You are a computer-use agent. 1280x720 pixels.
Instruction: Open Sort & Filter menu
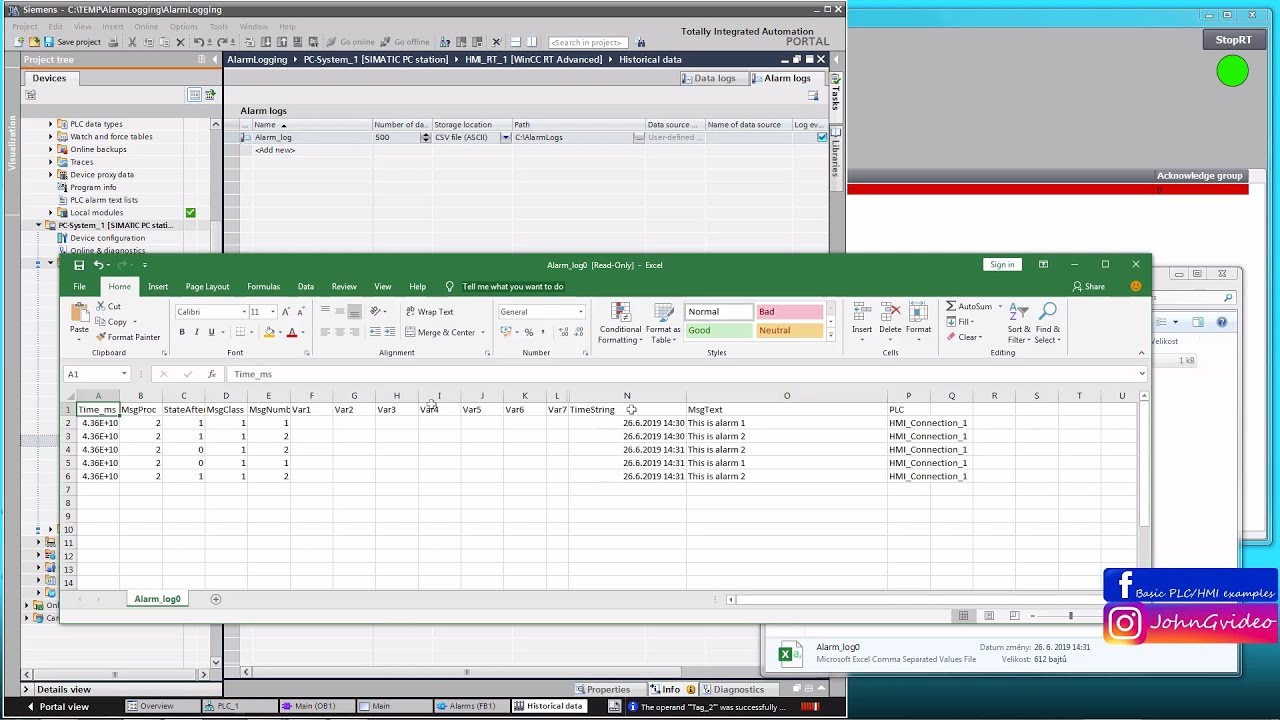(x=1019, y=324)
